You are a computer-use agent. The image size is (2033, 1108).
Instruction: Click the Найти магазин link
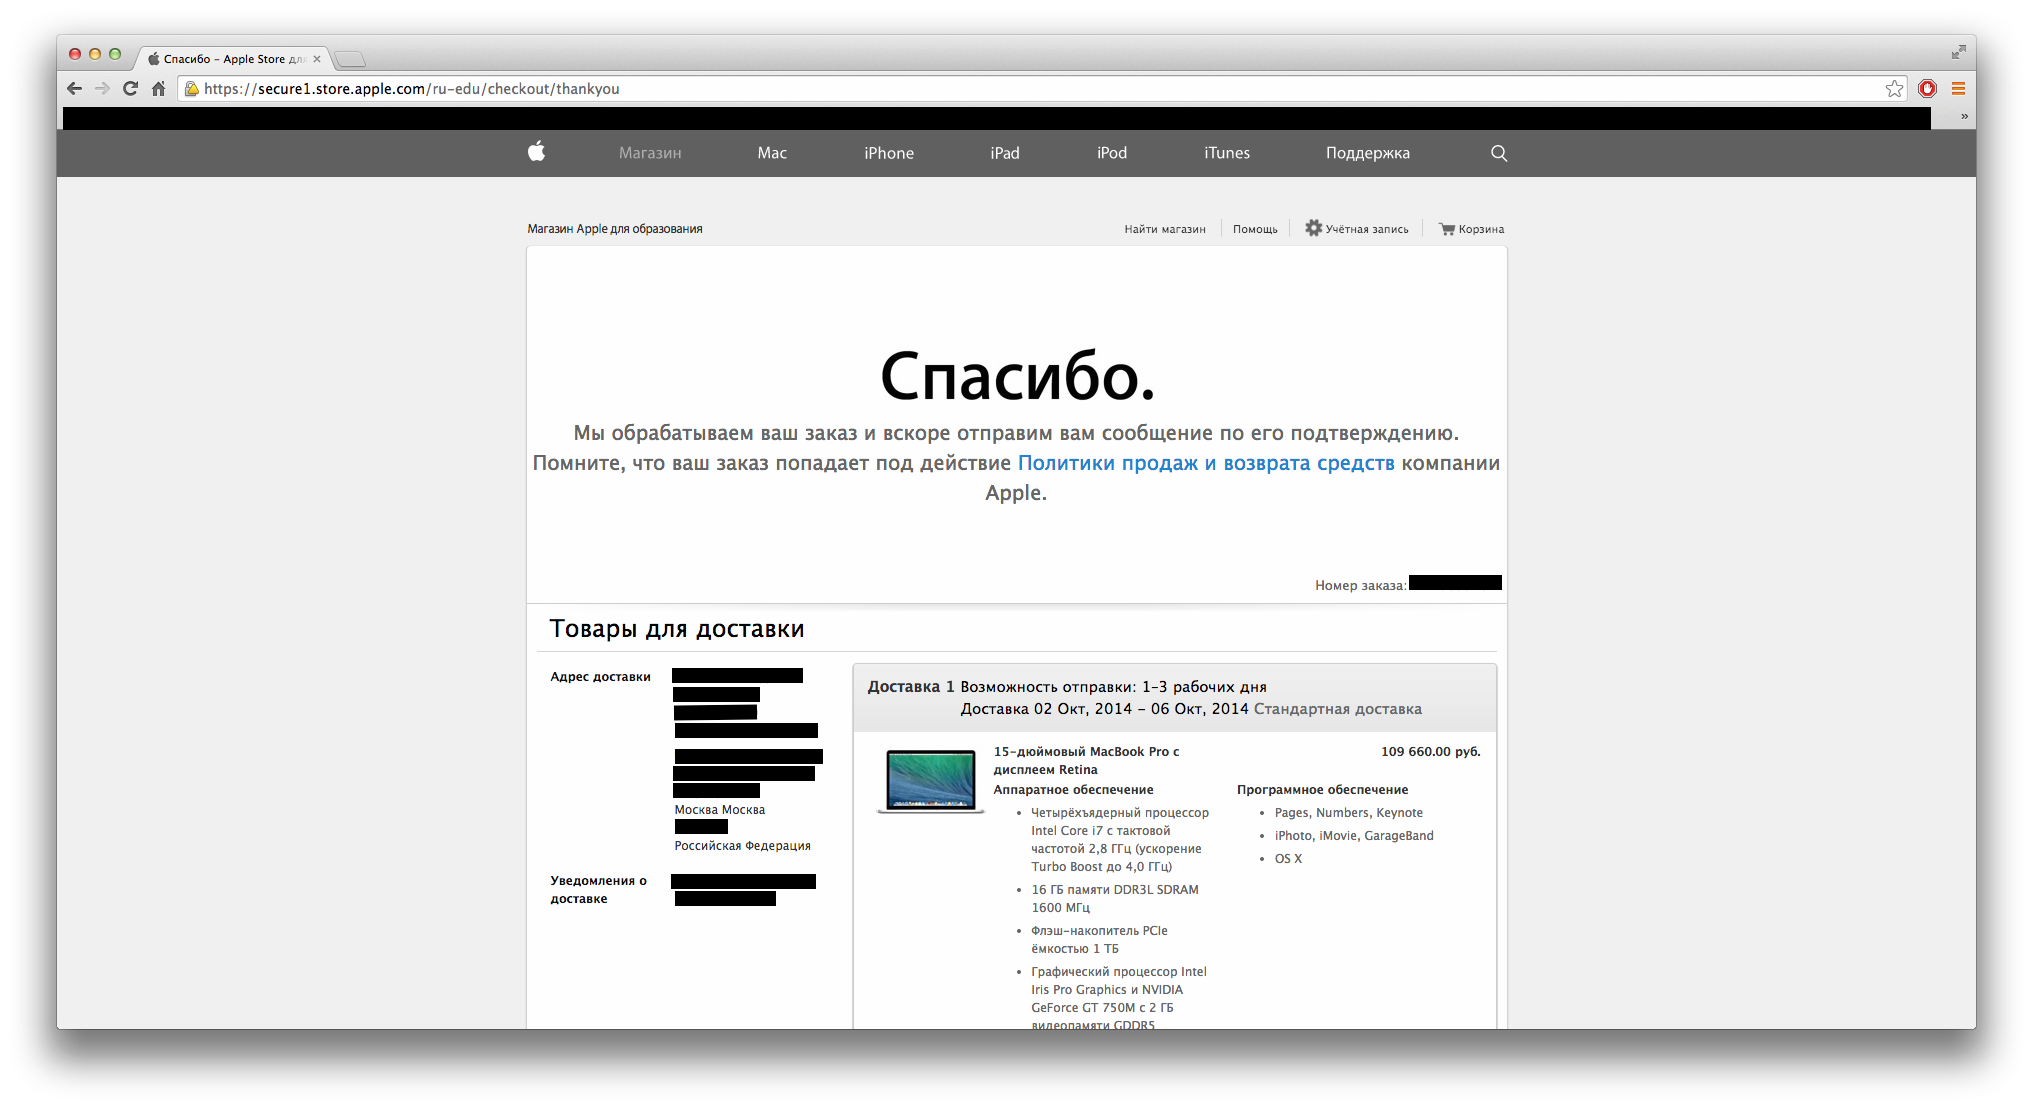1165,229
